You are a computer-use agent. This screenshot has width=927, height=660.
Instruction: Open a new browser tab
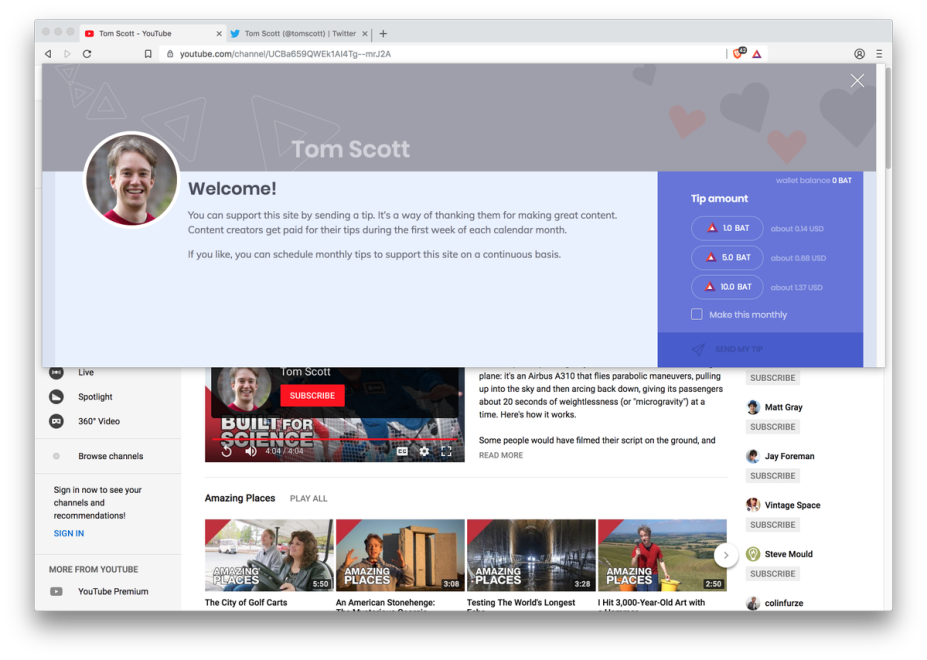pos(383,33)
